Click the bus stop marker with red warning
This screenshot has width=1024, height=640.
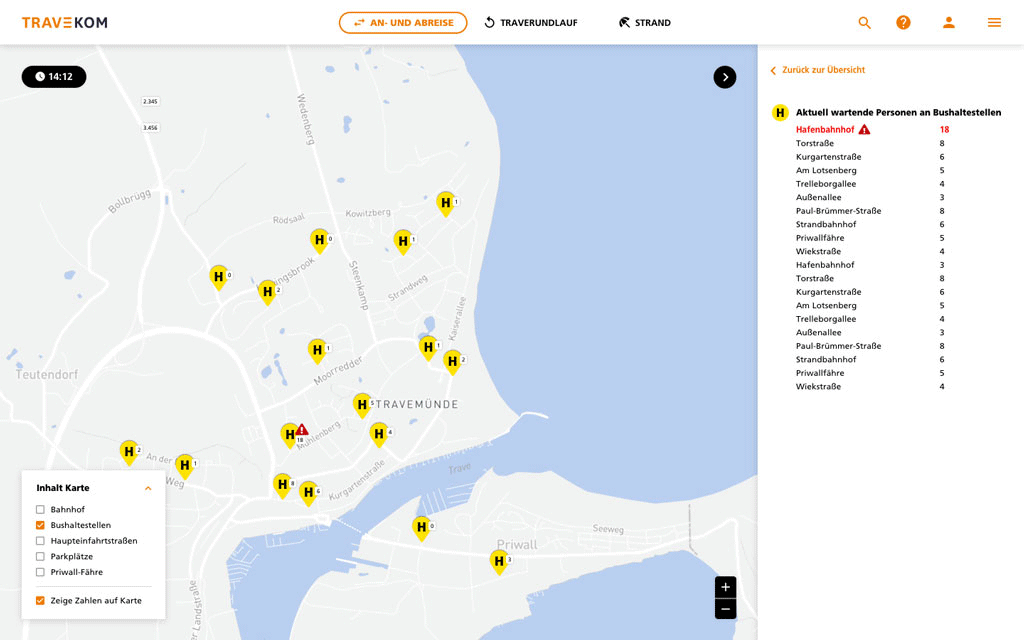coord(291,435)
